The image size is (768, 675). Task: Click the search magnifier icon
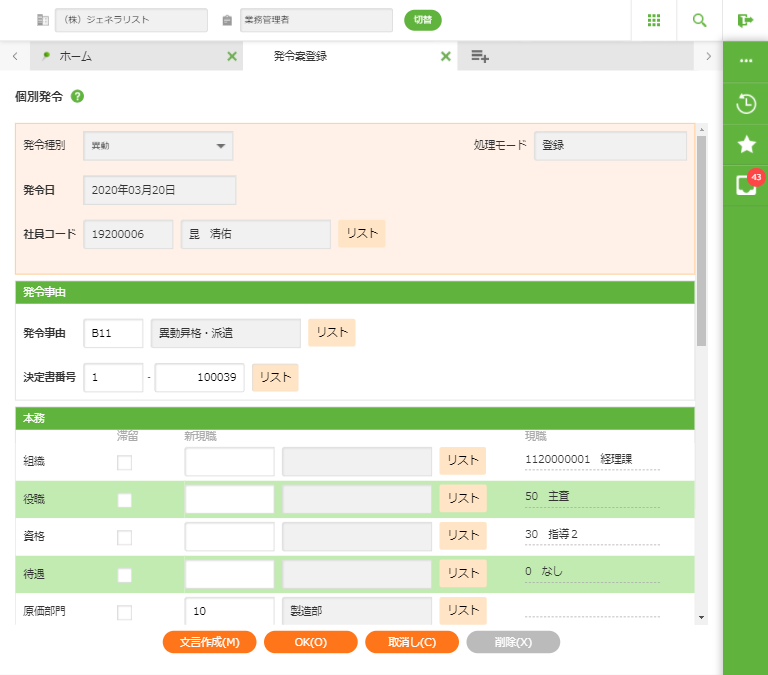click(x=700, y=20)
